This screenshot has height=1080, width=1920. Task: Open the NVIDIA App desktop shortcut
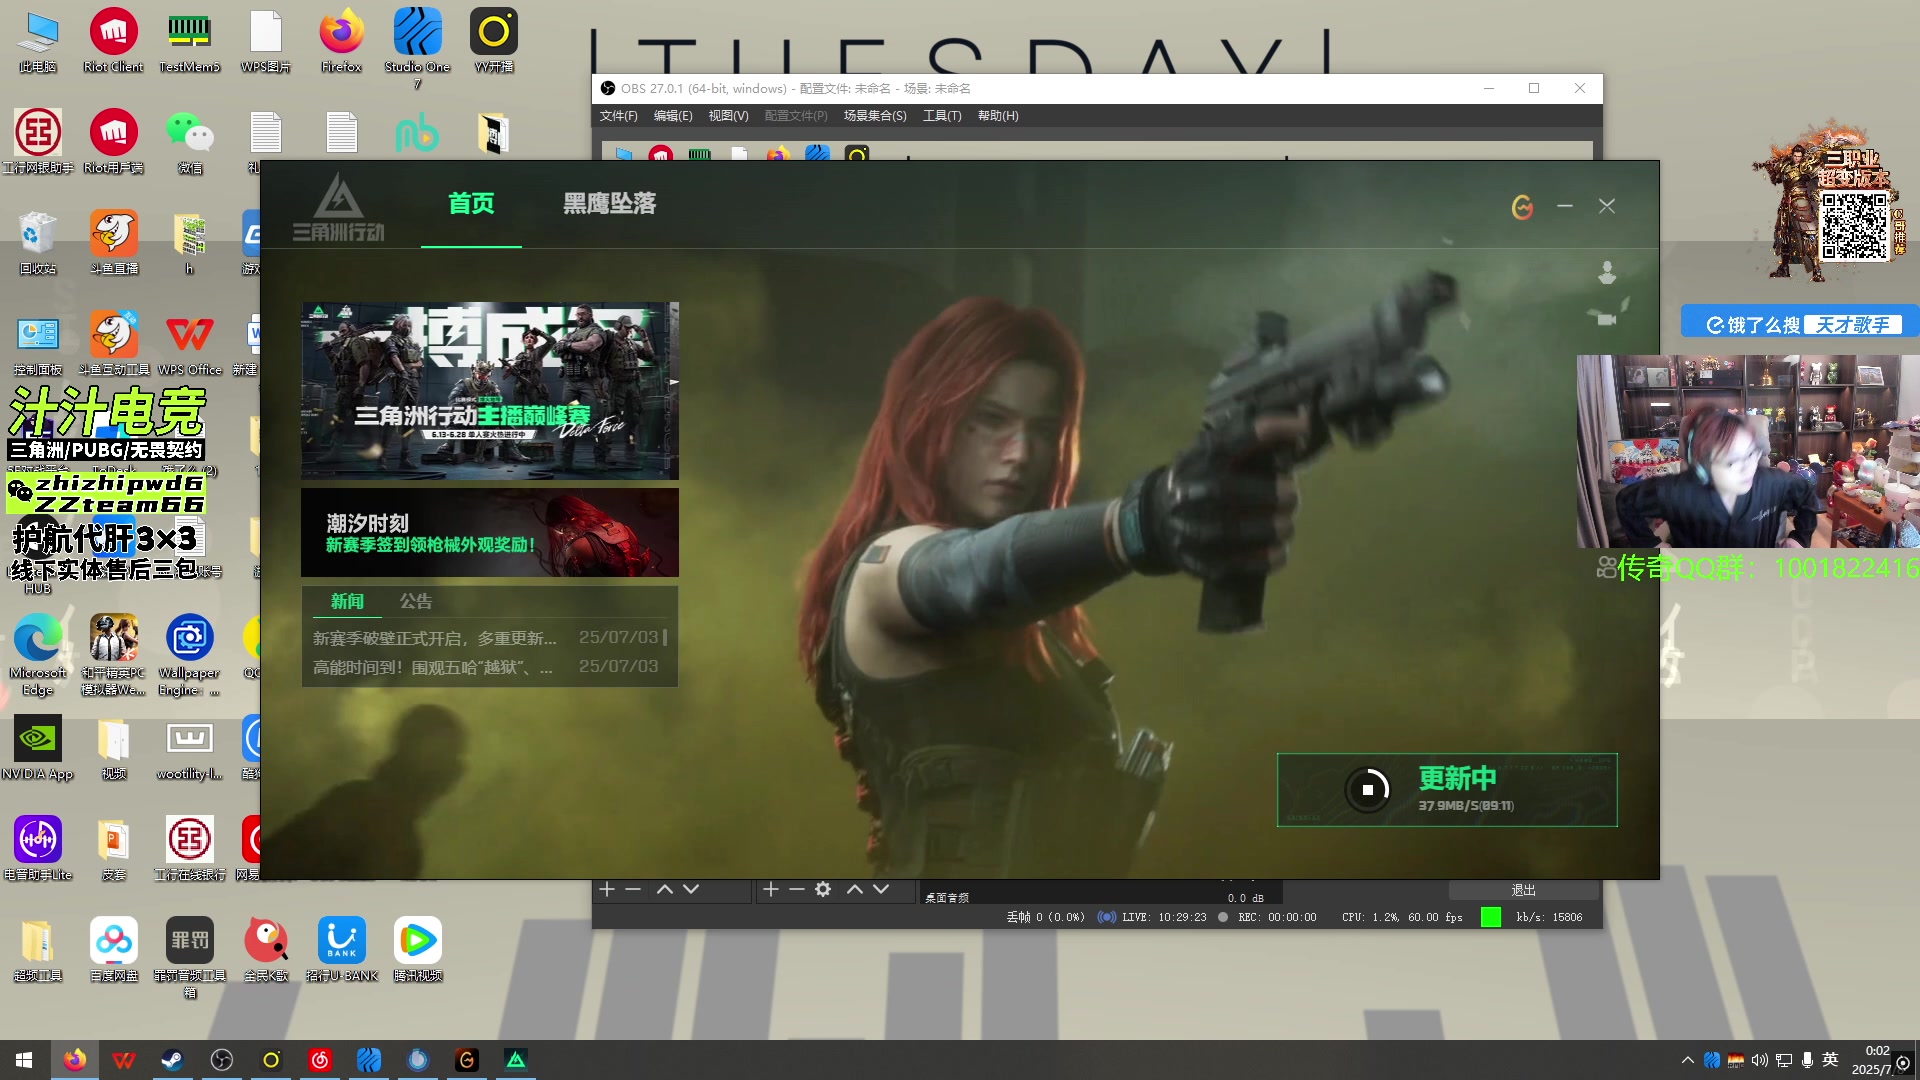point(38,748)
